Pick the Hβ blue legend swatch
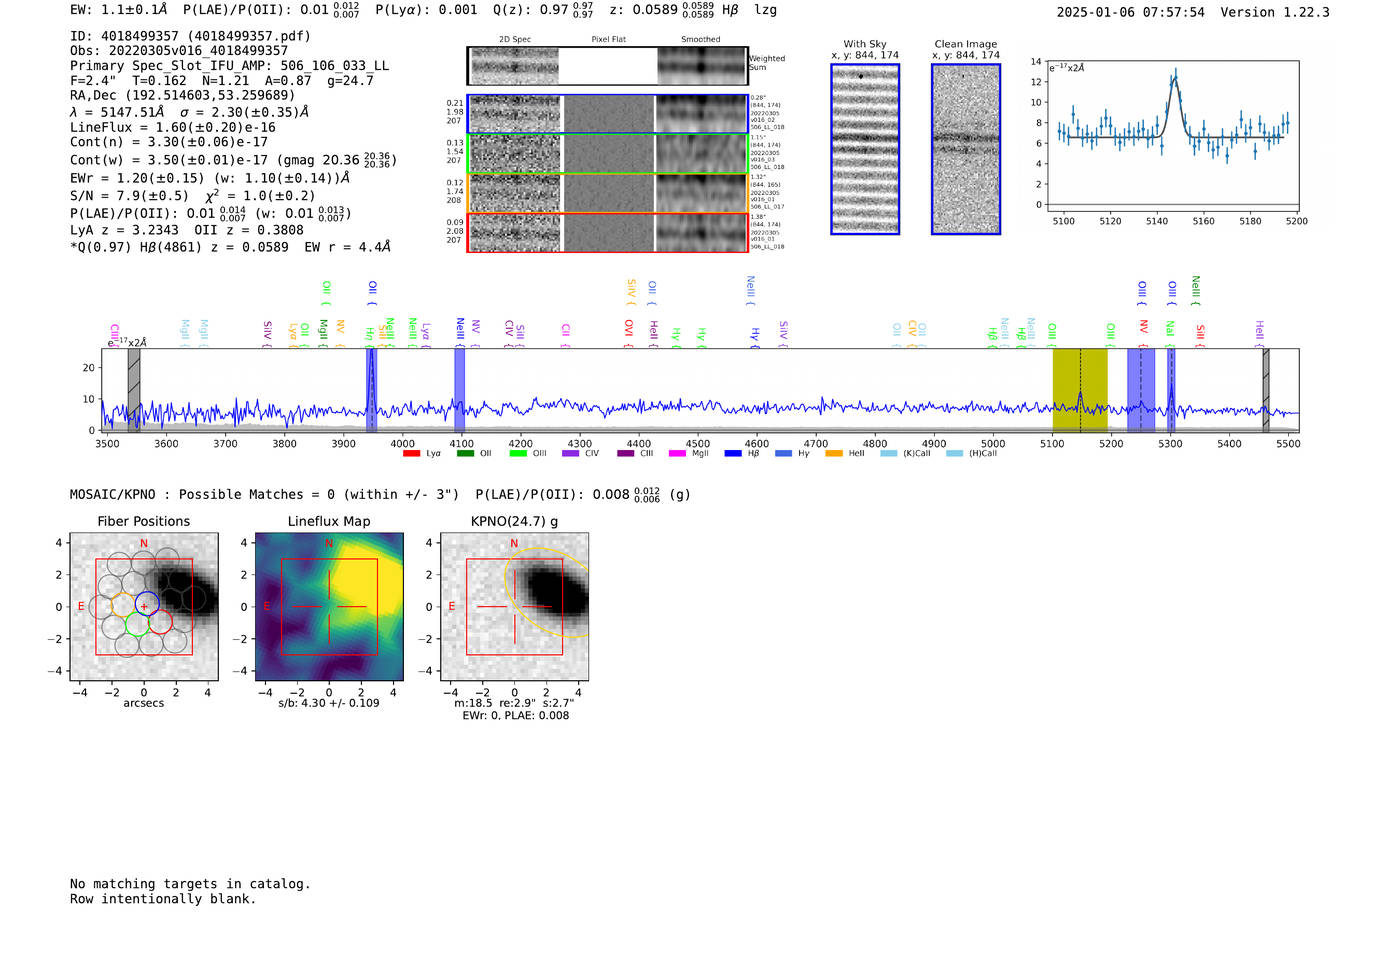 [733, 454]
